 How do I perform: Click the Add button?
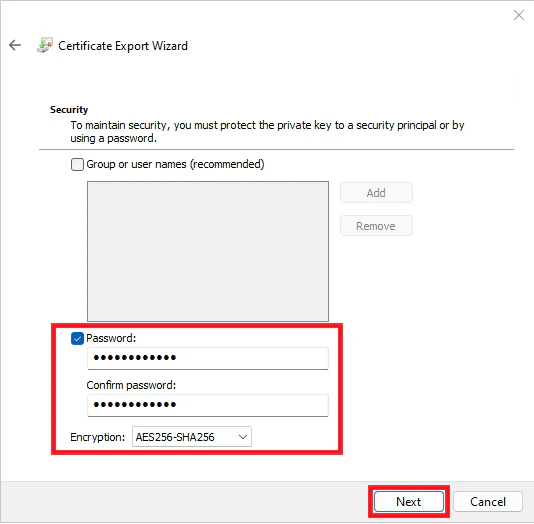click(376, 193)
